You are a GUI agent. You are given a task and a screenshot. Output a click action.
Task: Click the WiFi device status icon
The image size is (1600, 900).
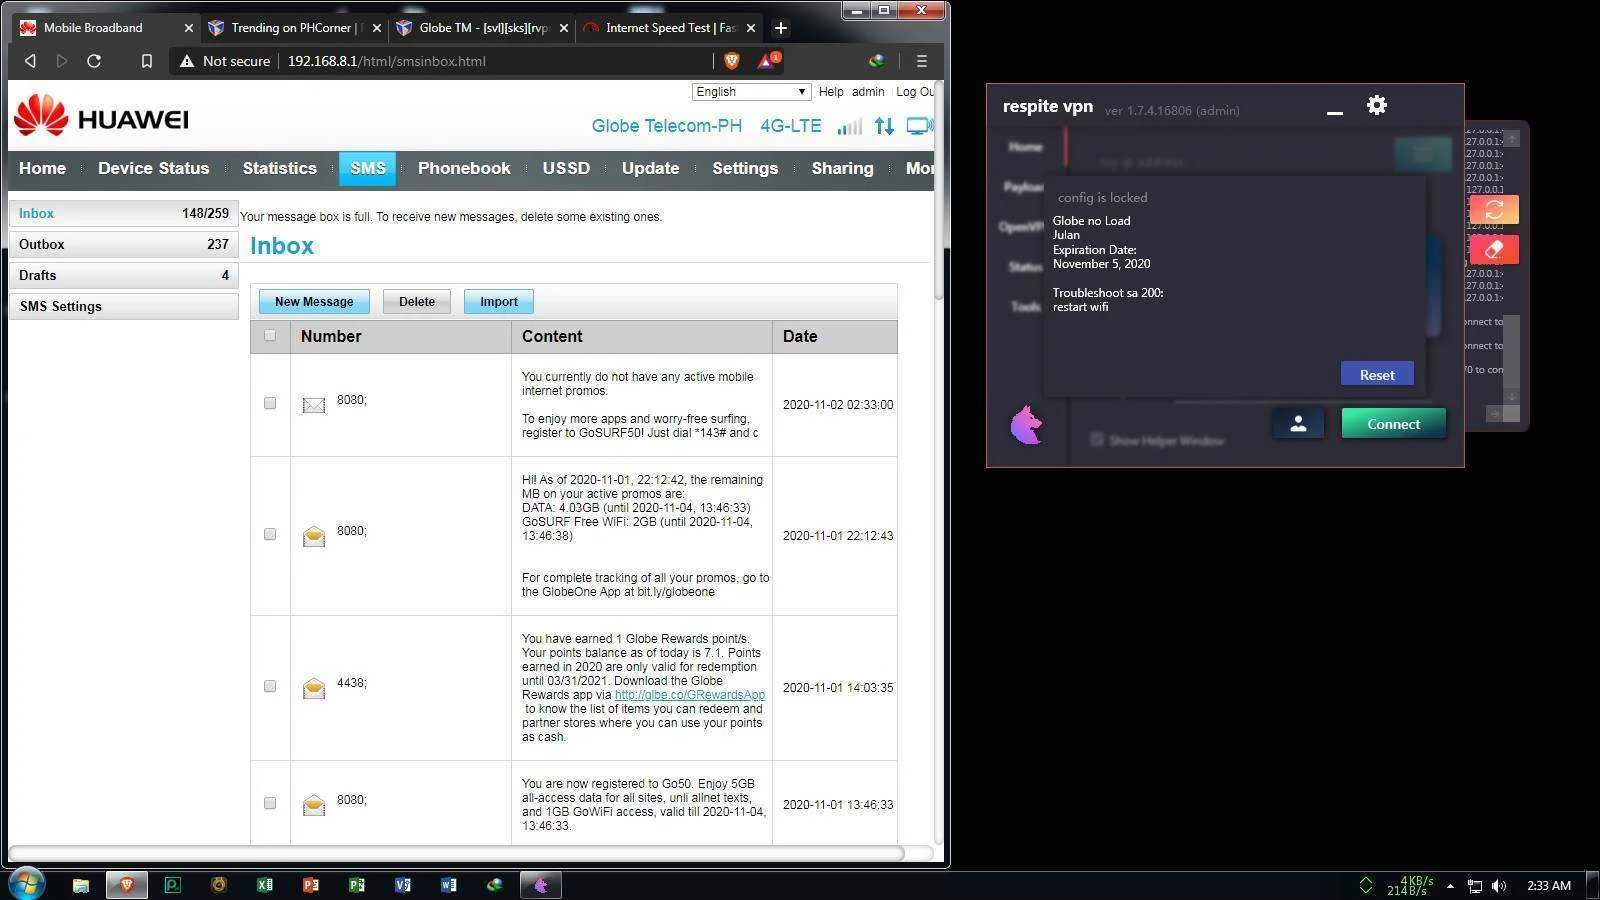[919, 126]
